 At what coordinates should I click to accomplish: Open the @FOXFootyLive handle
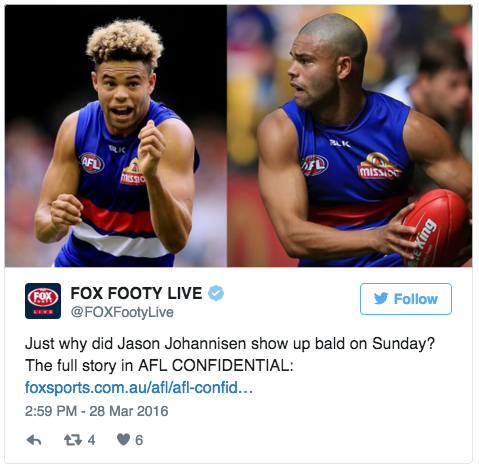point(122,312)
